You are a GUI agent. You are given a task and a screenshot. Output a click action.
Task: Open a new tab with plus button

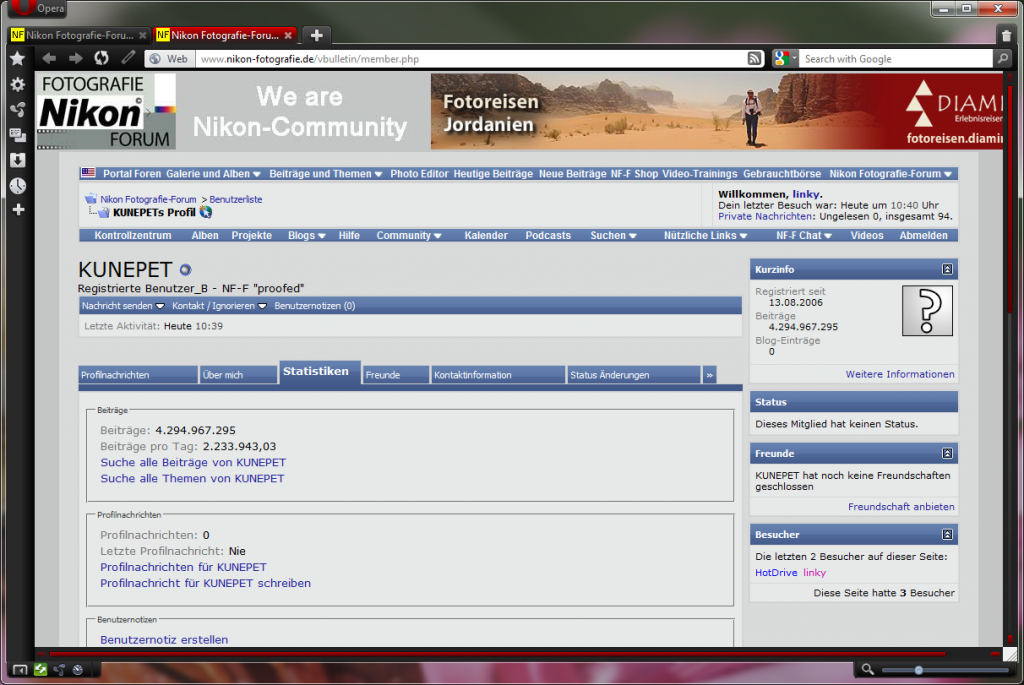click(x=317, y=35)
